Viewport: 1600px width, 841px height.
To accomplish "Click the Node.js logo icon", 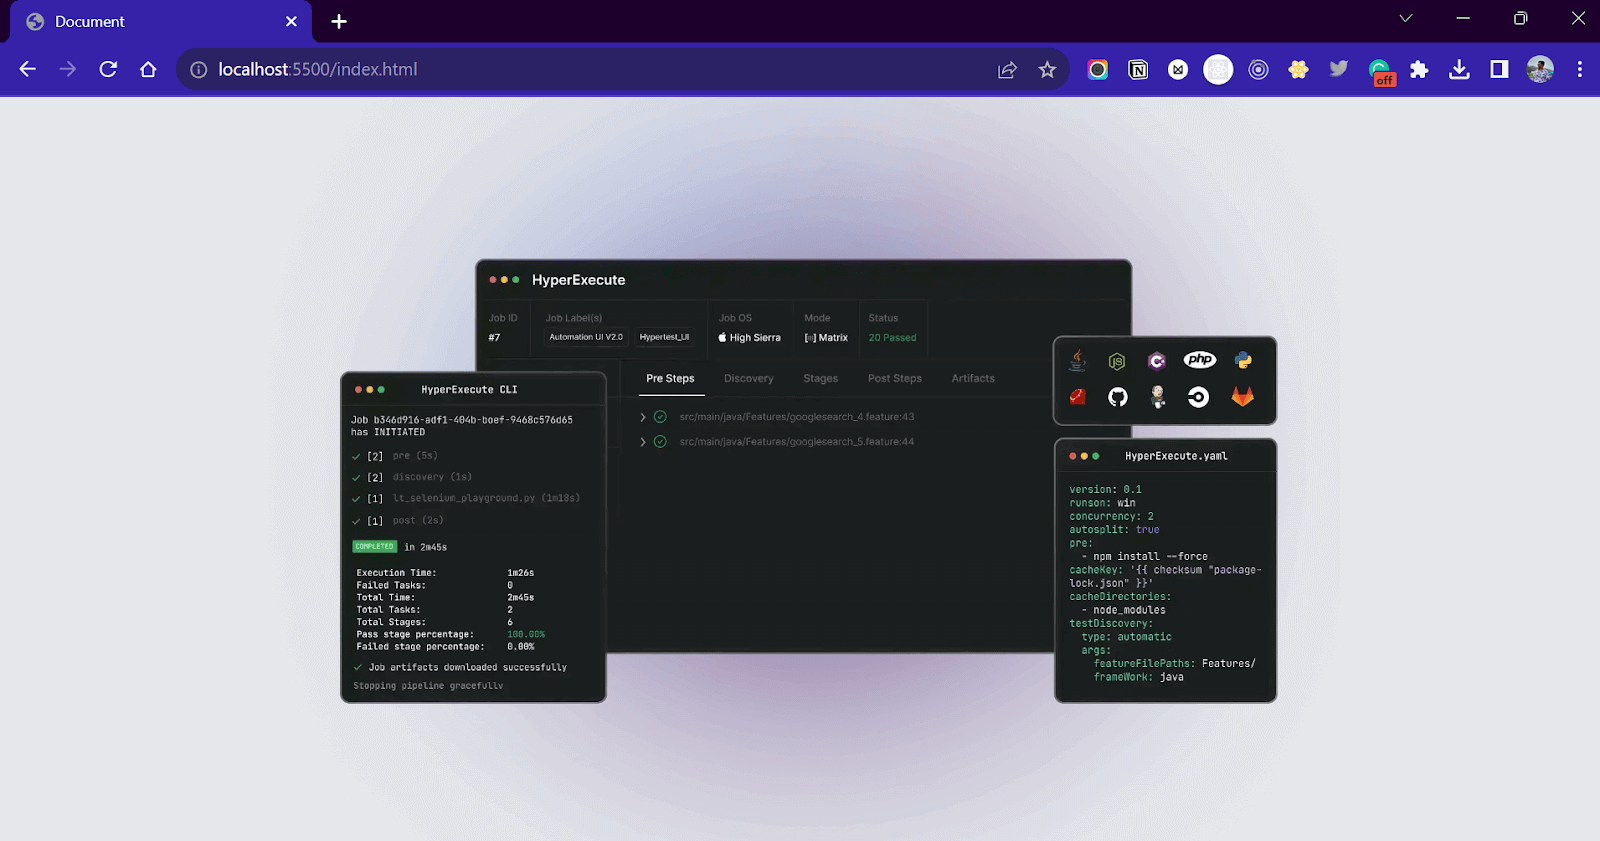I will [x=1117, y=361].
